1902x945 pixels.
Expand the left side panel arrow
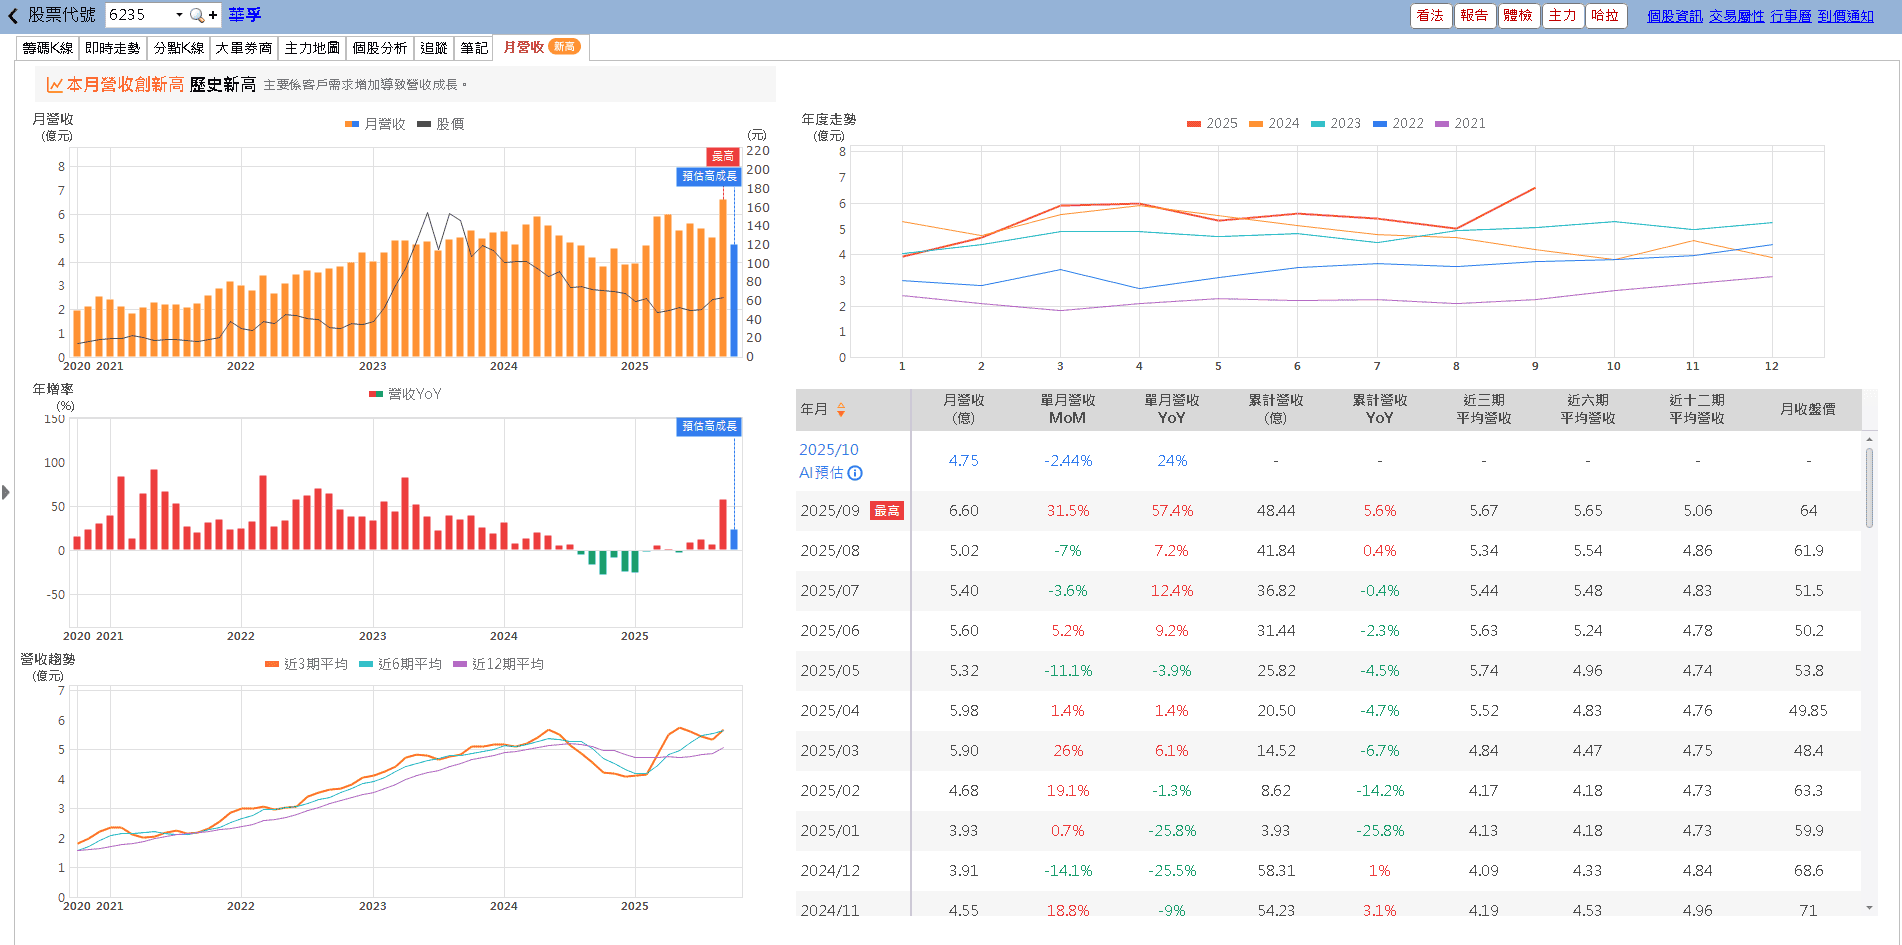click(x=6, y=492)
